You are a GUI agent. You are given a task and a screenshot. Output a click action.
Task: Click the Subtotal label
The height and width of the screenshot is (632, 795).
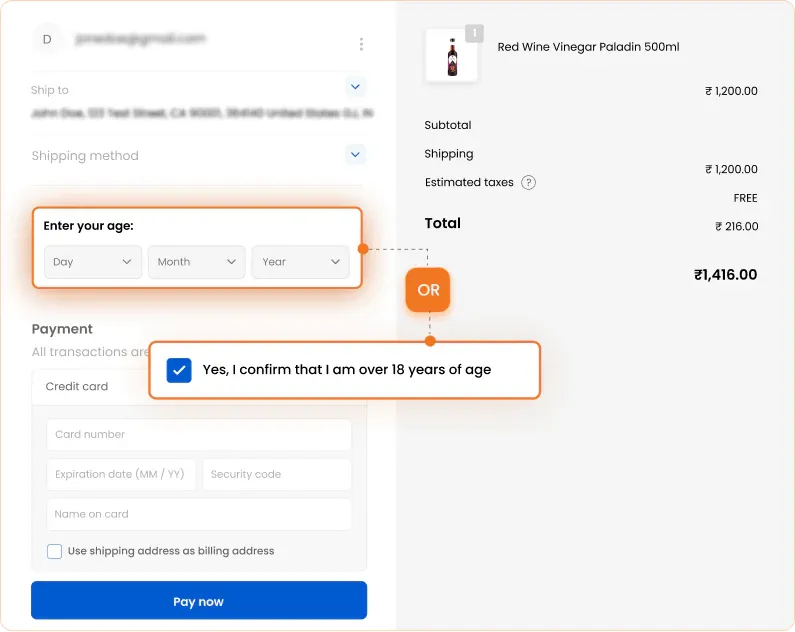[448, 125]
